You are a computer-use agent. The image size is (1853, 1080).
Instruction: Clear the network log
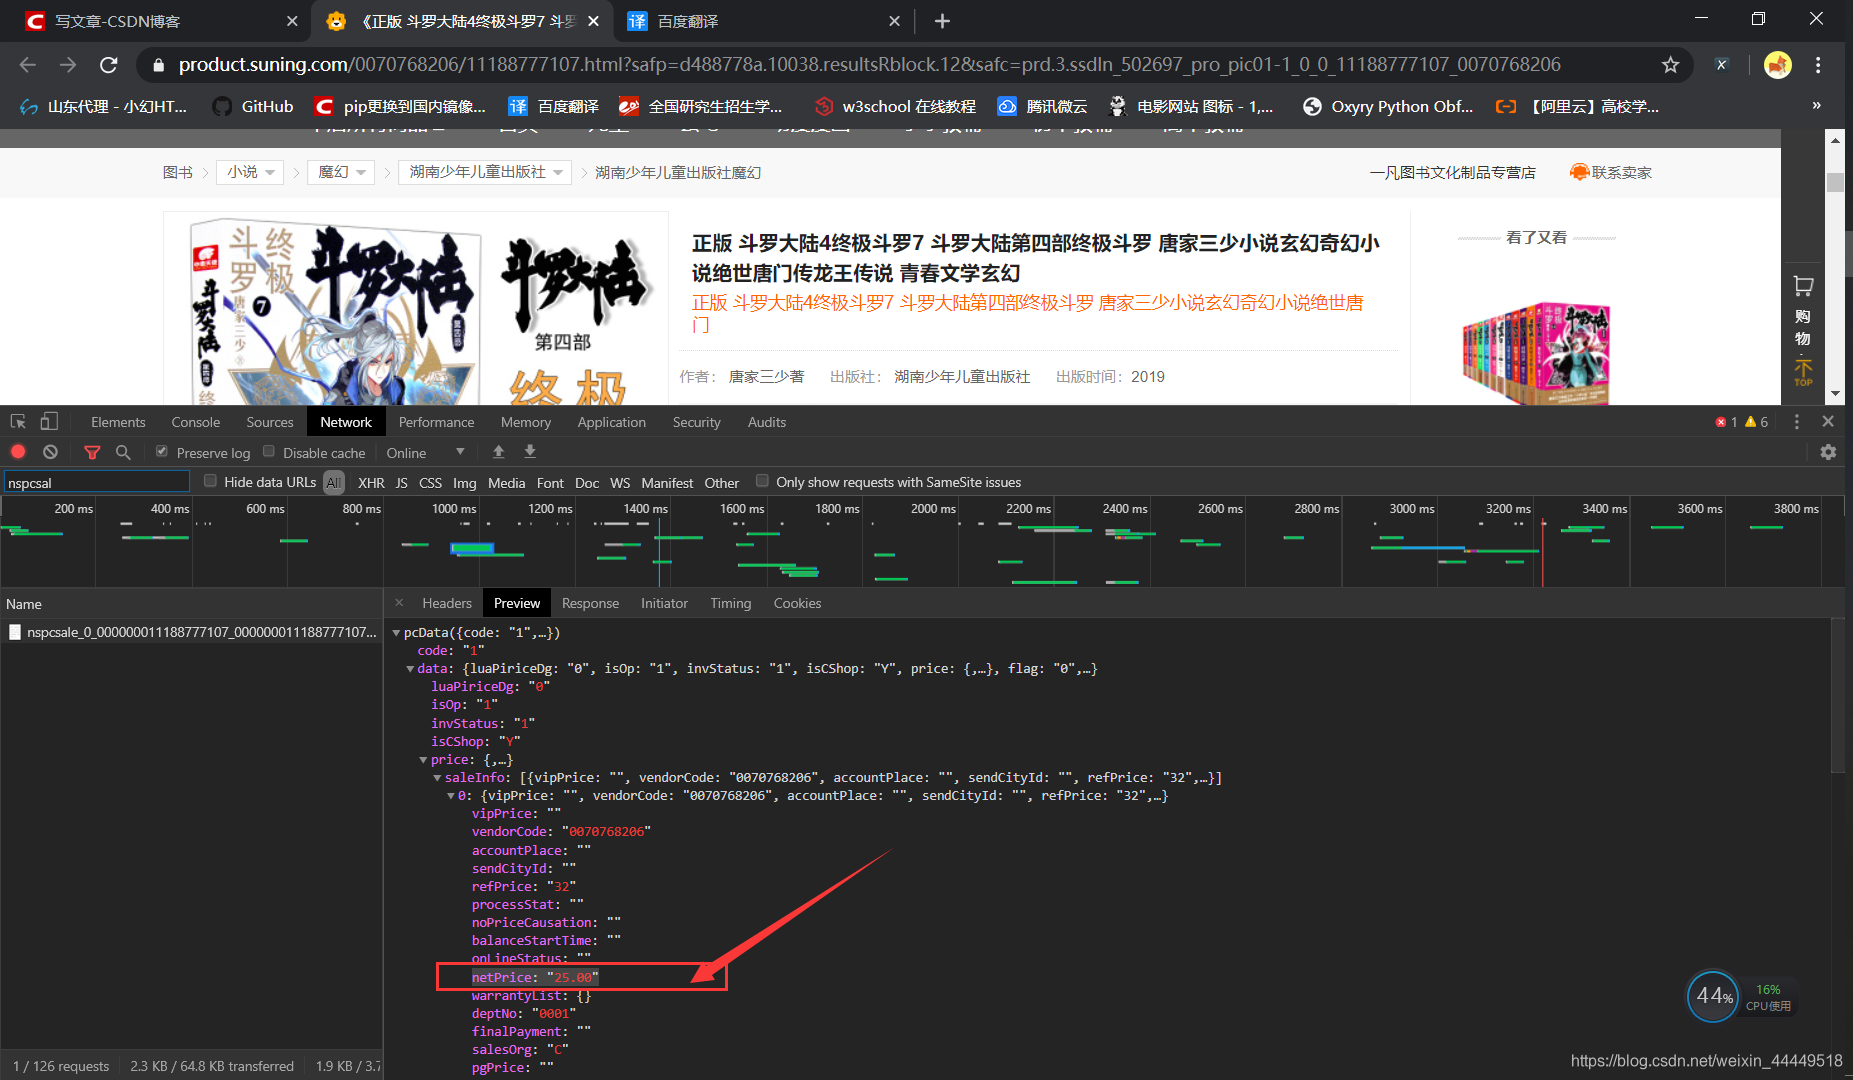click(50, 452)
